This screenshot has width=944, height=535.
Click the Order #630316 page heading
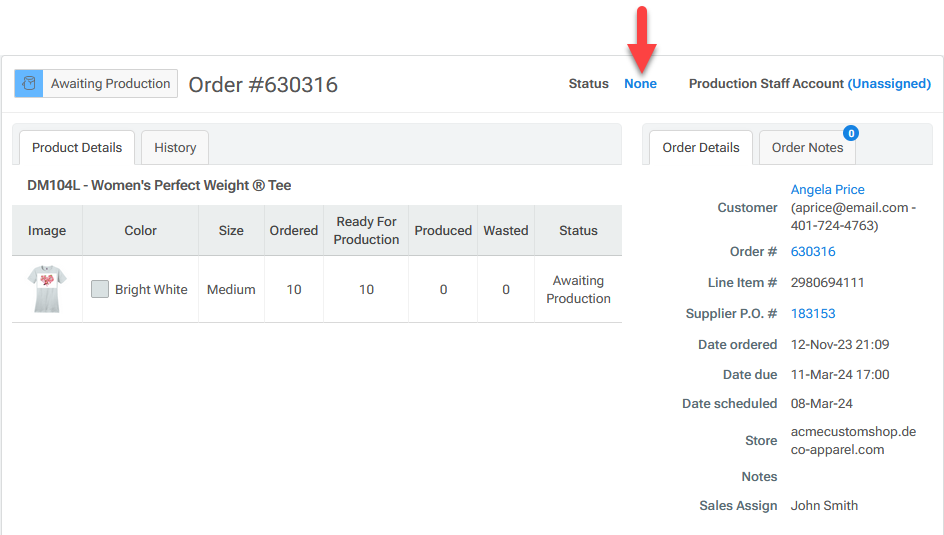click(x=263, y=85)
